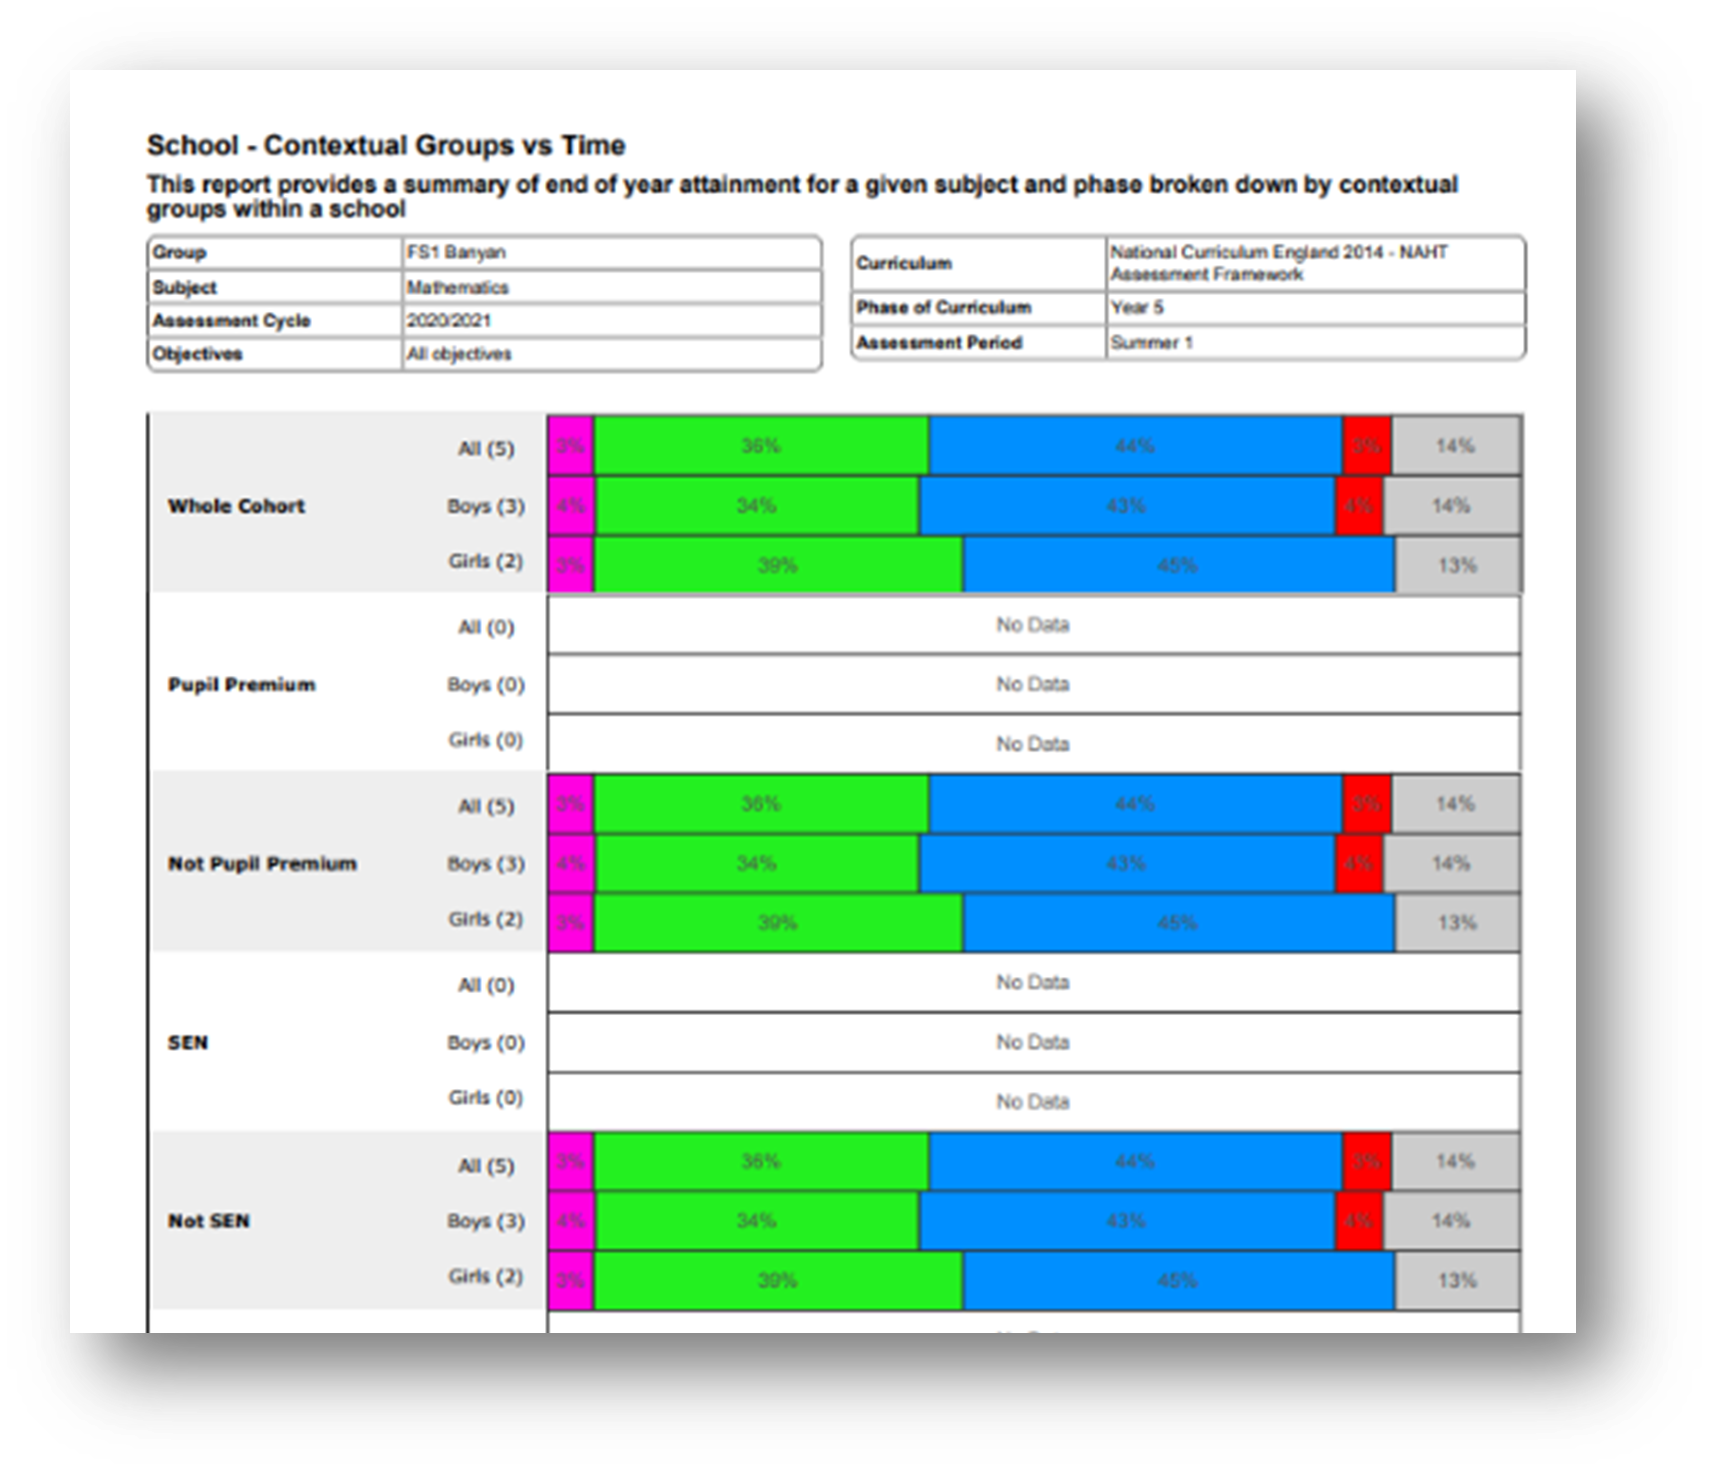Click 'No Data' bar in SEN Boys (0) row
1718x1475 pixels.
coord(1034,1043)
